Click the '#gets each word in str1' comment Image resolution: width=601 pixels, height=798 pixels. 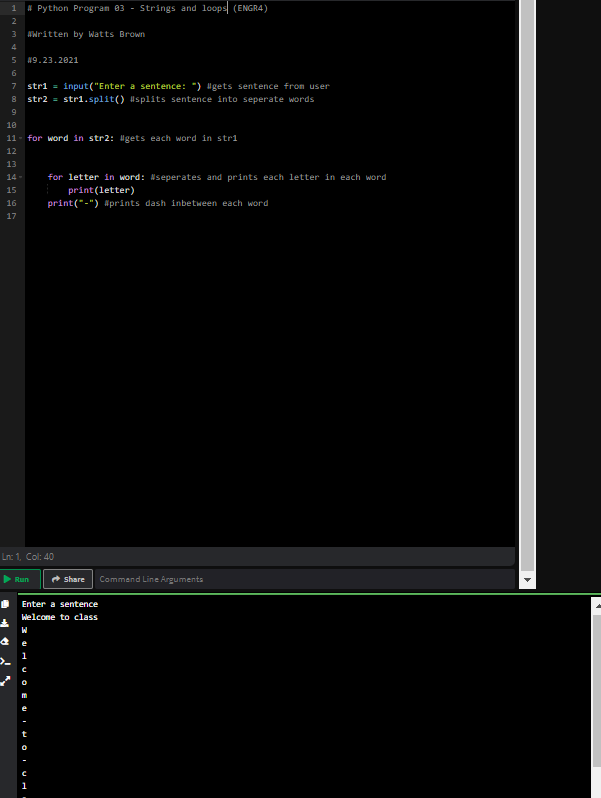pyautogui.click(x=178, y=138)
